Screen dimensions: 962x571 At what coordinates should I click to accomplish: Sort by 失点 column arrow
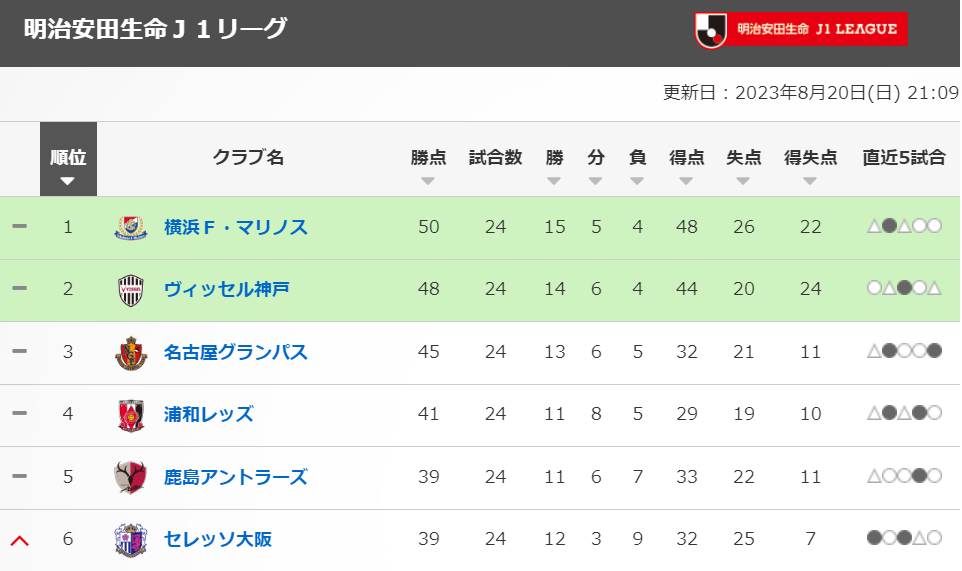[x=743, y=181]
